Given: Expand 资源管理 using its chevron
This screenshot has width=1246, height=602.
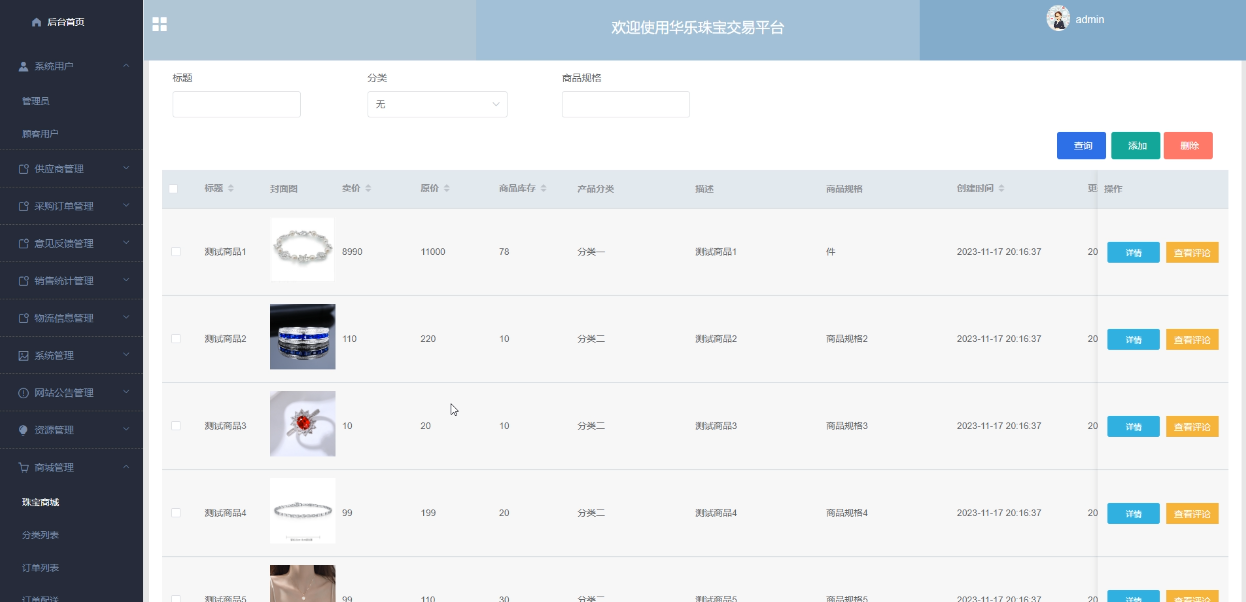Looking at the screenshot, I should click(x=126, y=429).
